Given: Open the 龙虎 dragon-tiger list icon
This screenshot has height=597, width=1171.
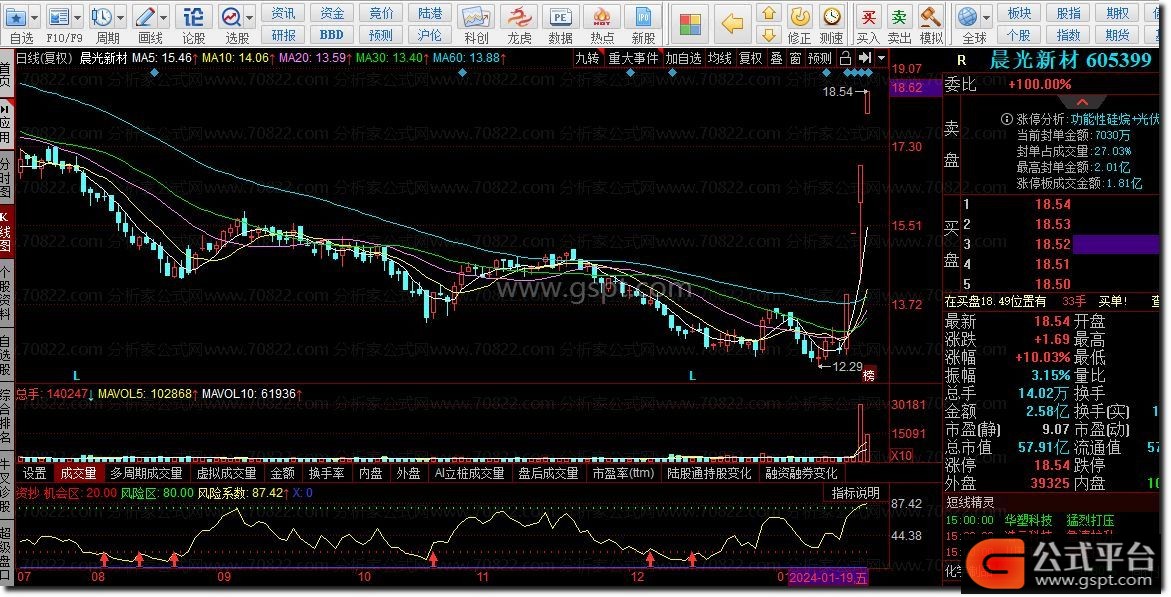Looking at the screenshot, I should click(x=518, y=16).
